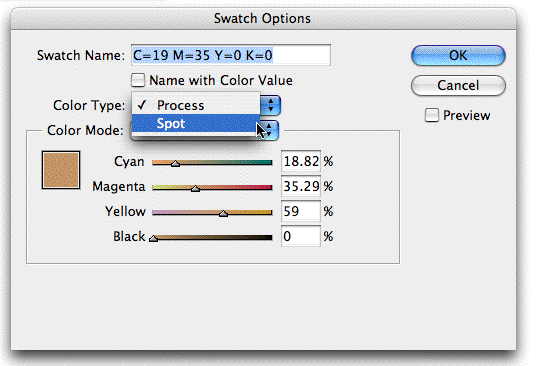The image size is (536, 366).
Task: Open the Color Mode dropdown arrows
Action: click(x=270, y=130)
